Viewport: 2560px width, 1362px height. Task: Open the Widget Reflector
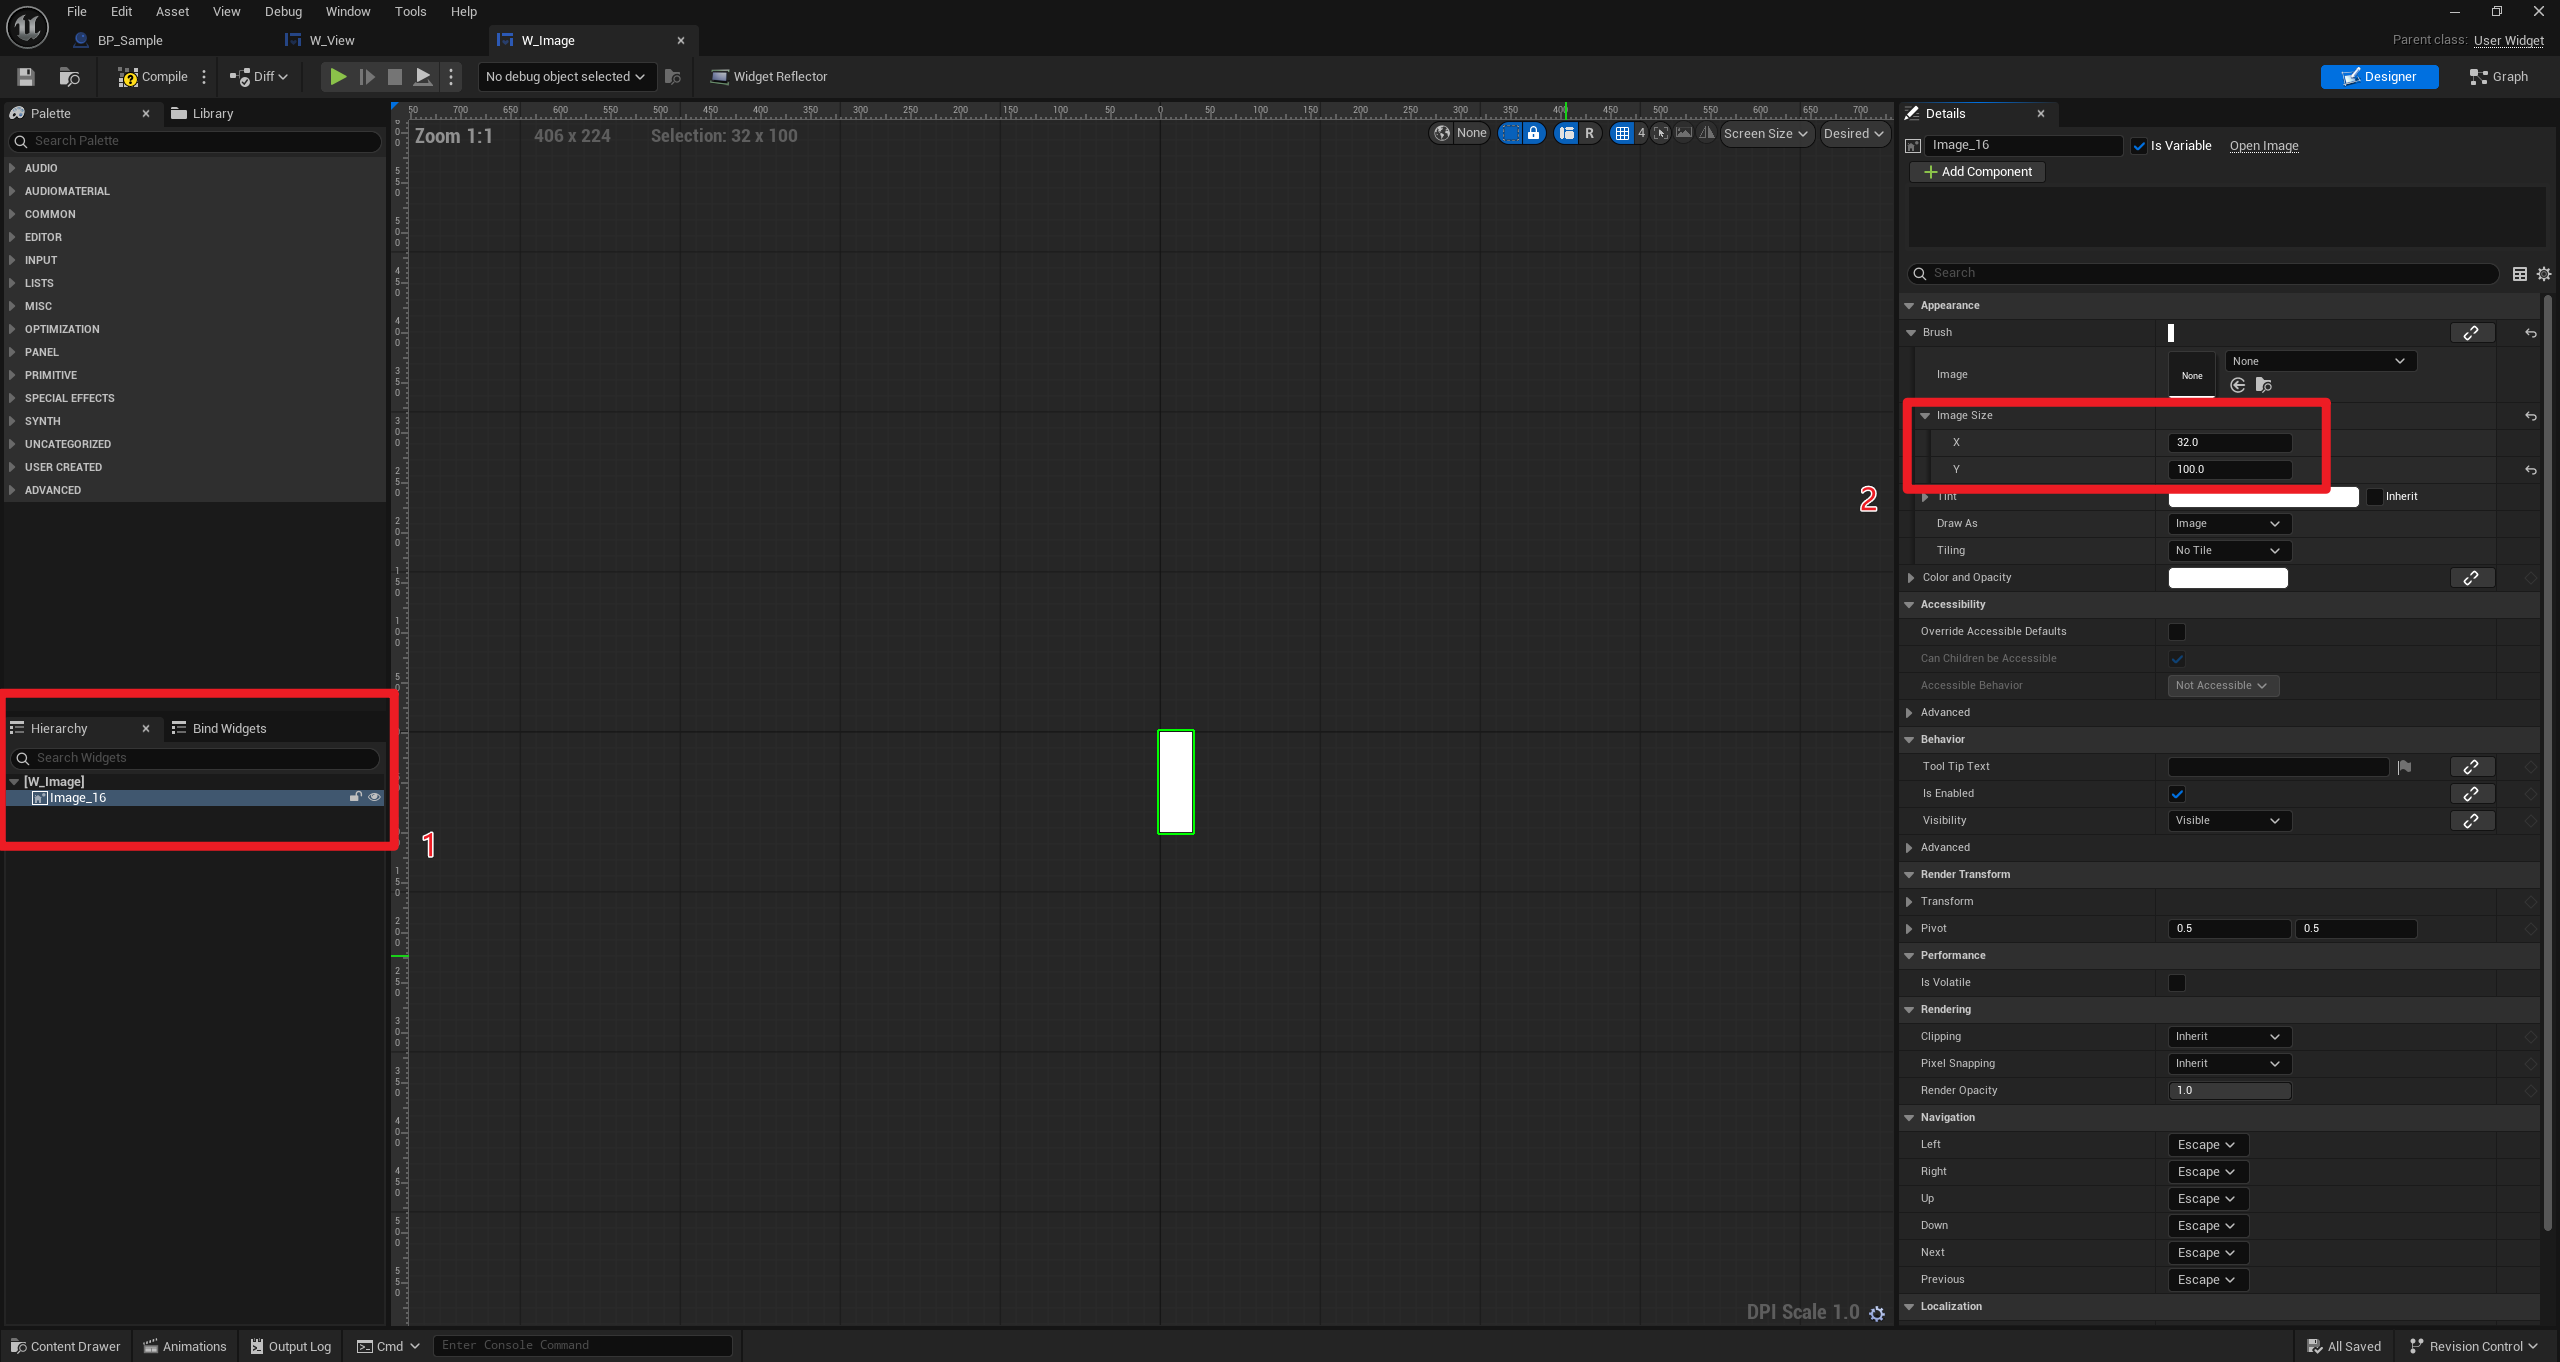point(768,77)
